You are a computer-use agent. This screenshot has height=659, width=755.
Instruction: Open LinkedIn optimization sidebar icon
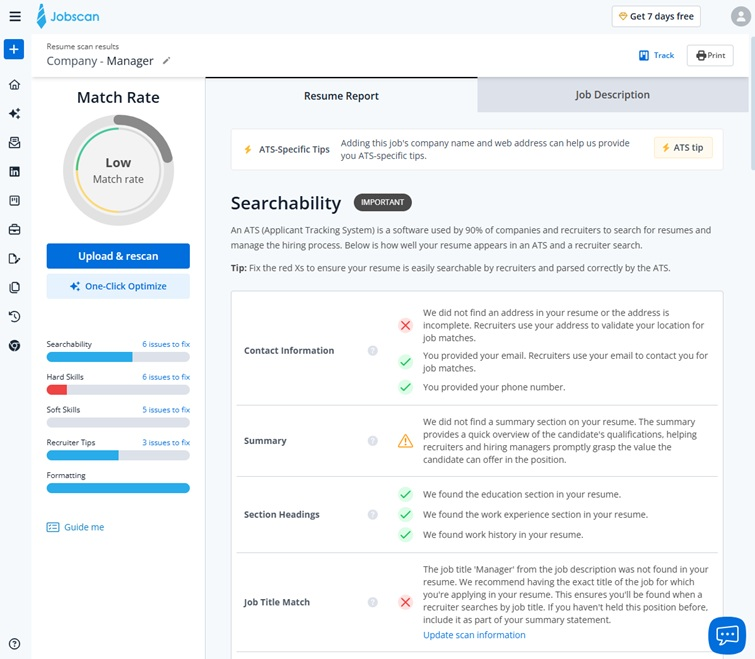(14, 171)
